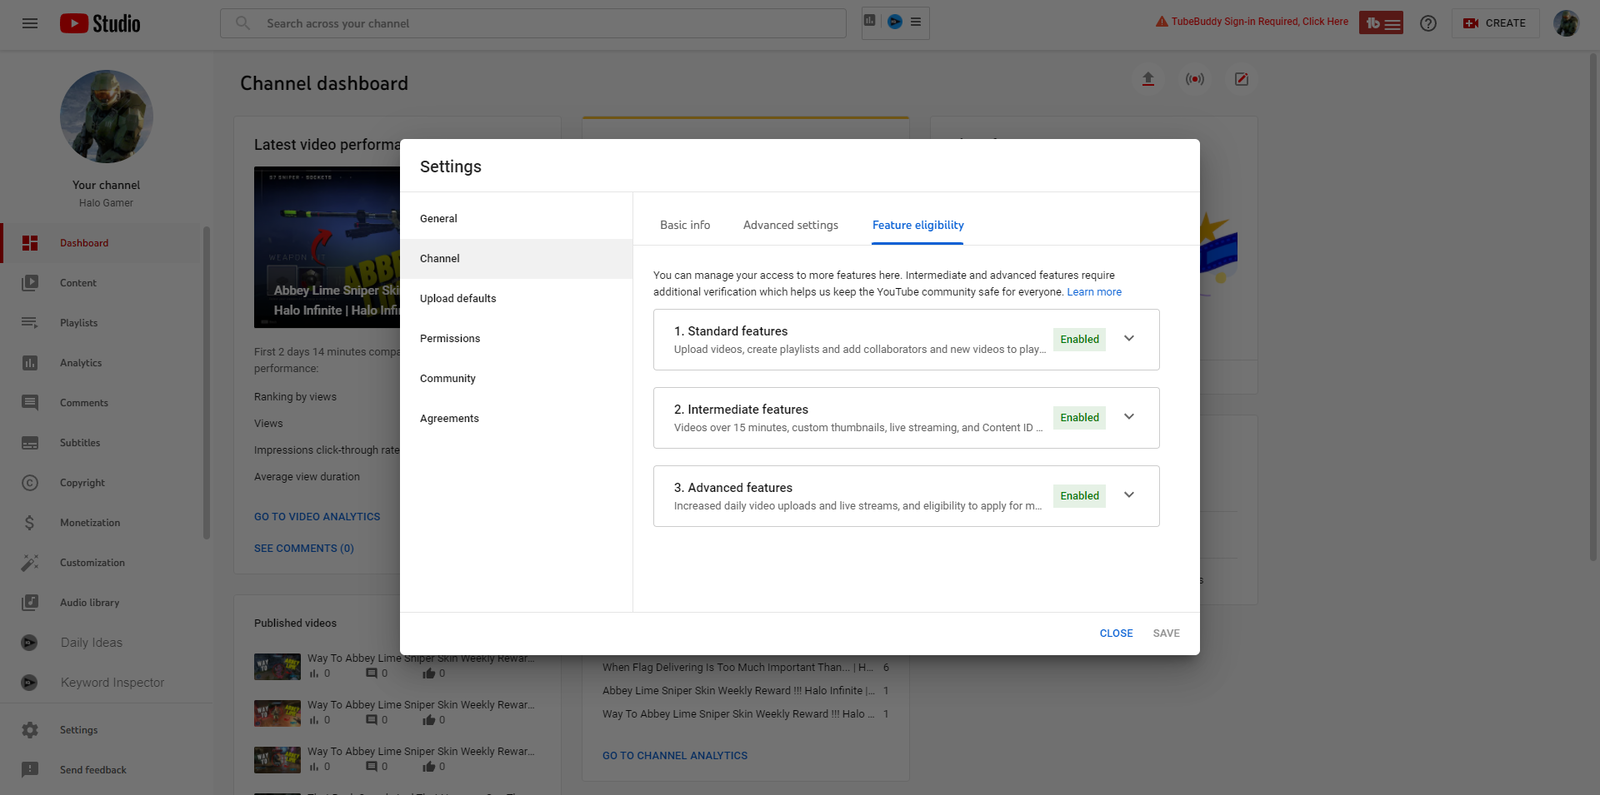Click the sidebar scrollbar

207,382
